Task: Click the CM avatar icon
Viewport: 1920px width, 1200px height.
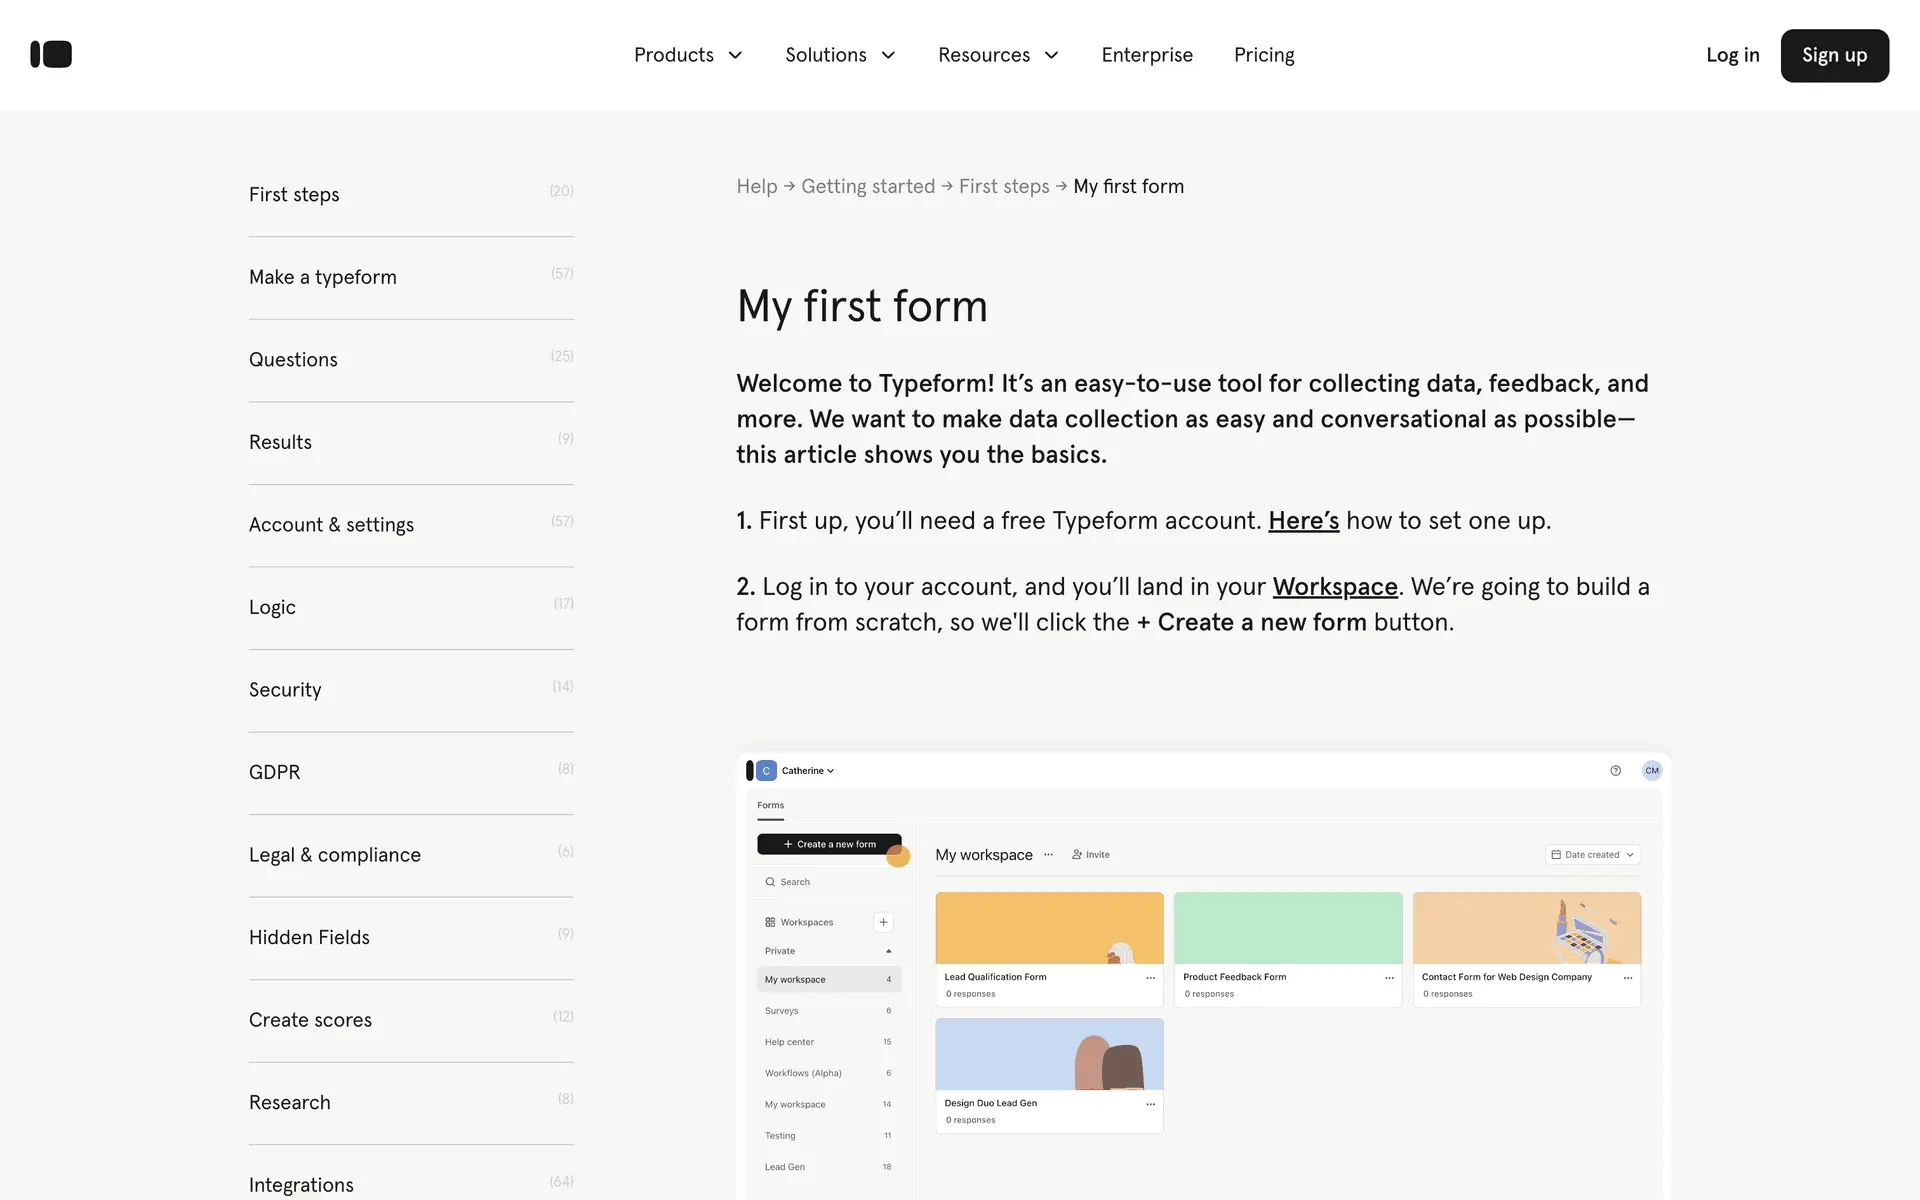Action: [x=1651, y=770]
